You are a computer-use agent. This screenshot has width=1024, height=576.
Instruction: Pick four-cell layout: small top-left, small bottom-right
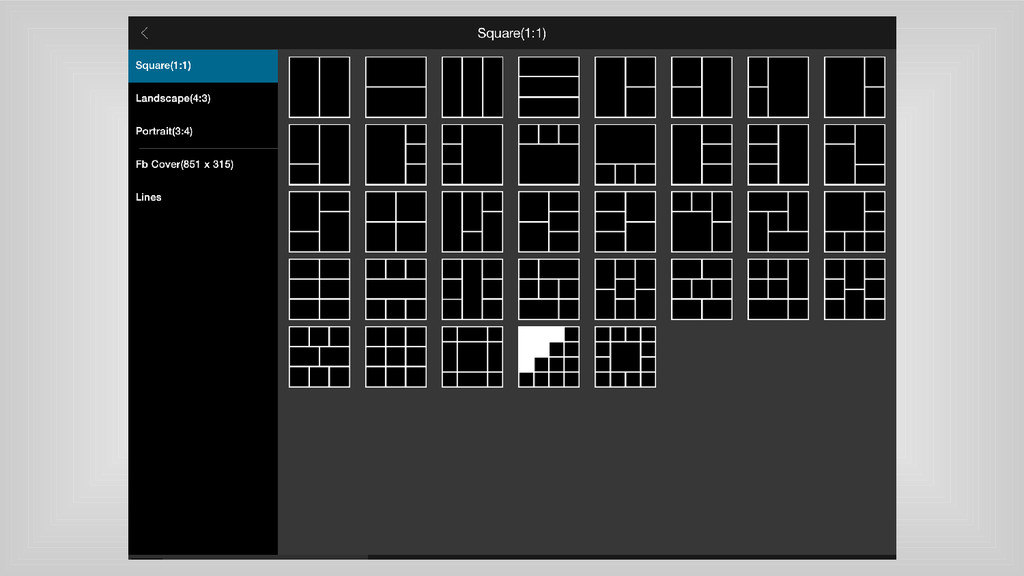pos(854,155)
